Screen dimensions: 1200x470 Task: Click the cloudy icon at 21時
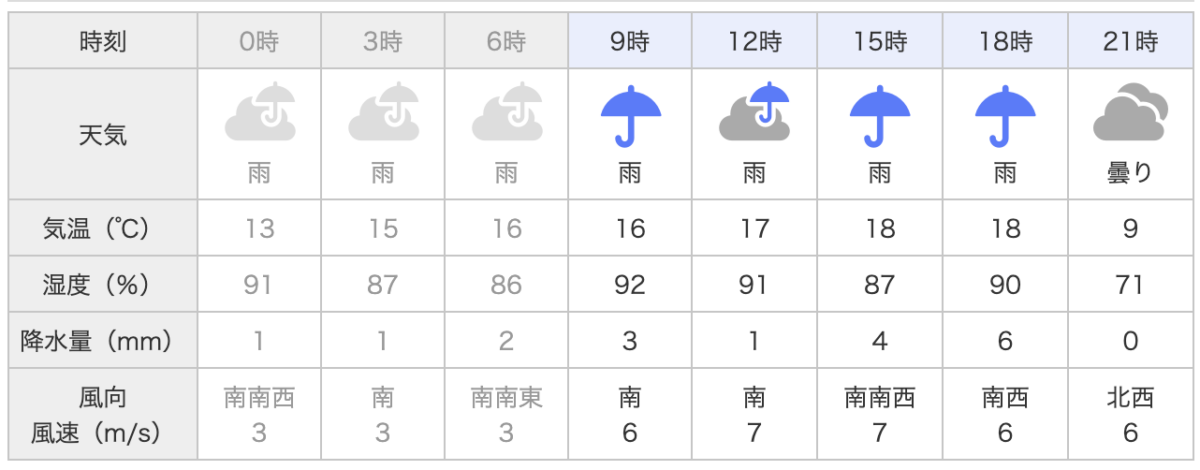click(x=1130, y=114)
